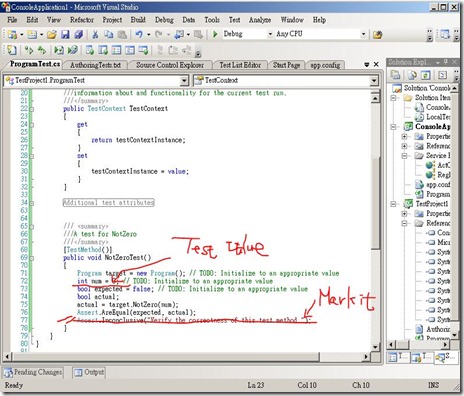Expand Additional test attributes region at line 34
Viewport: 464px width, 396px height.
tap(32, 203)
